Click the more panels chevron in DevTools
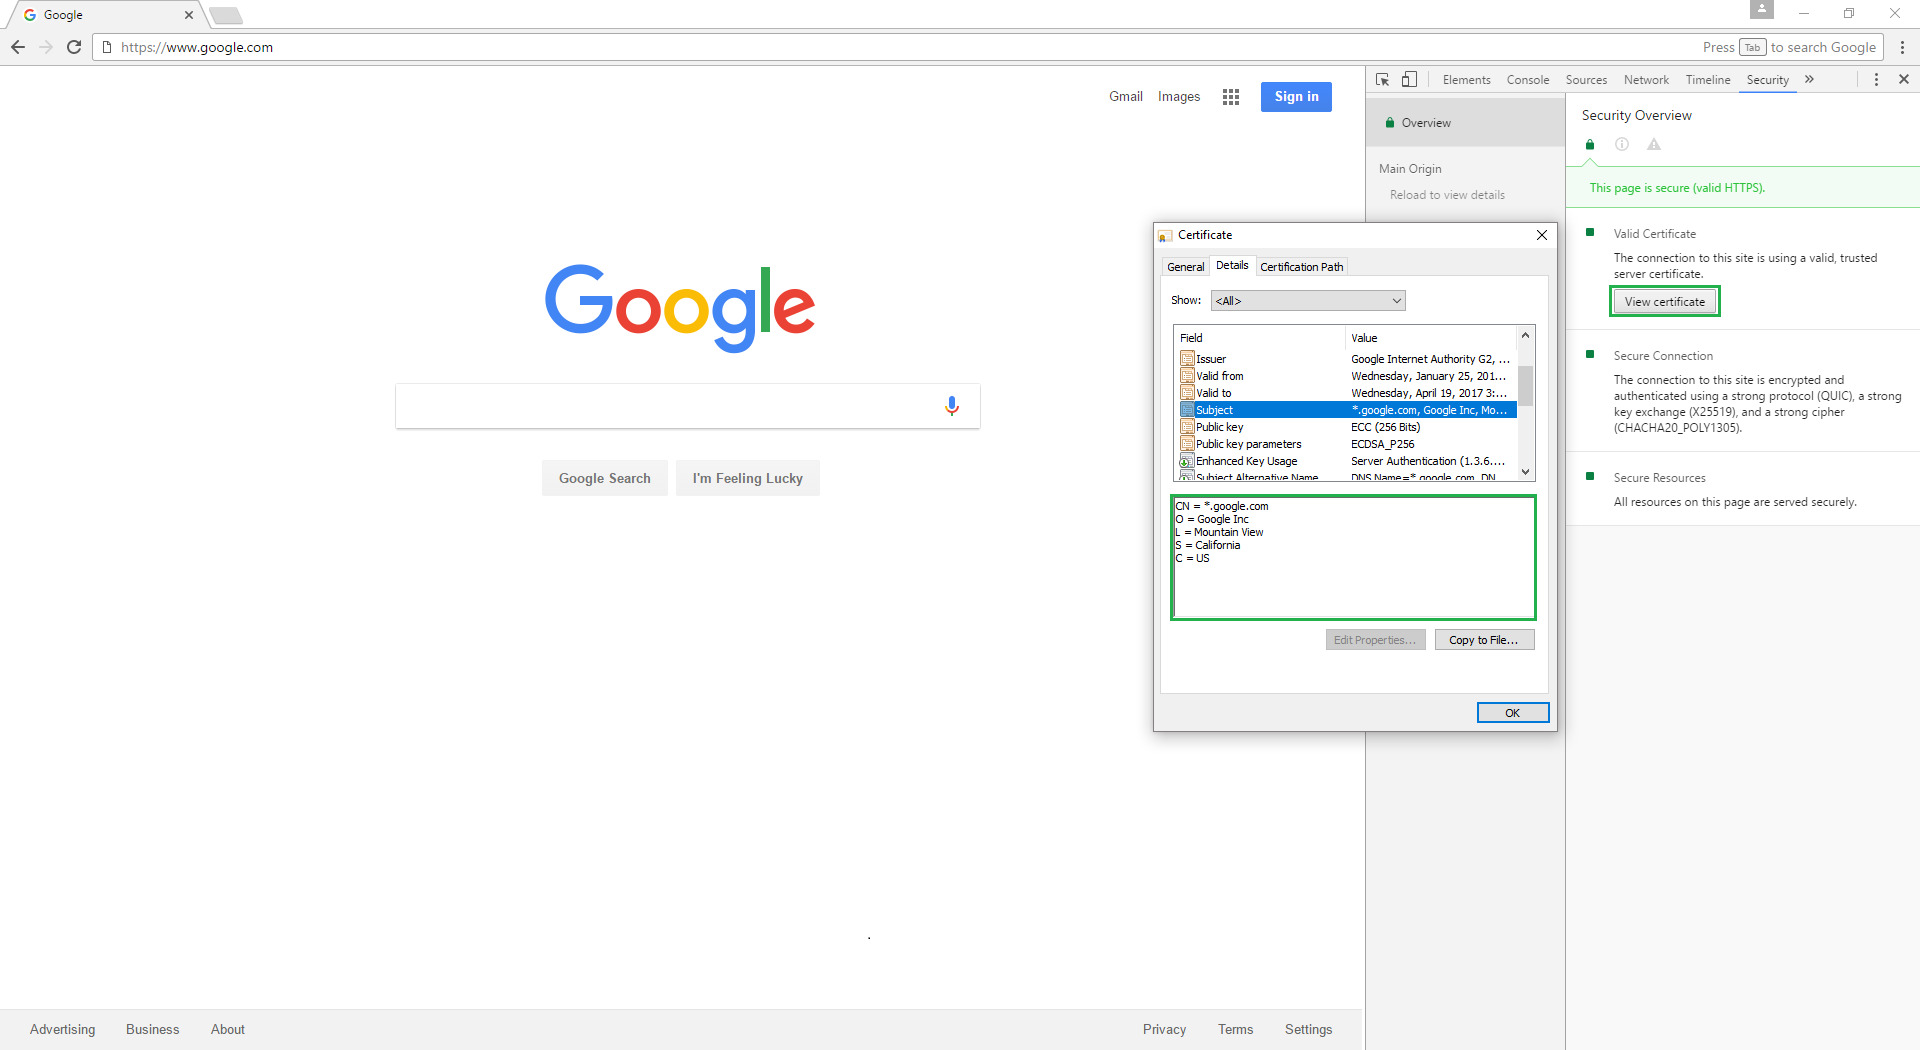 click(1810, 79)
